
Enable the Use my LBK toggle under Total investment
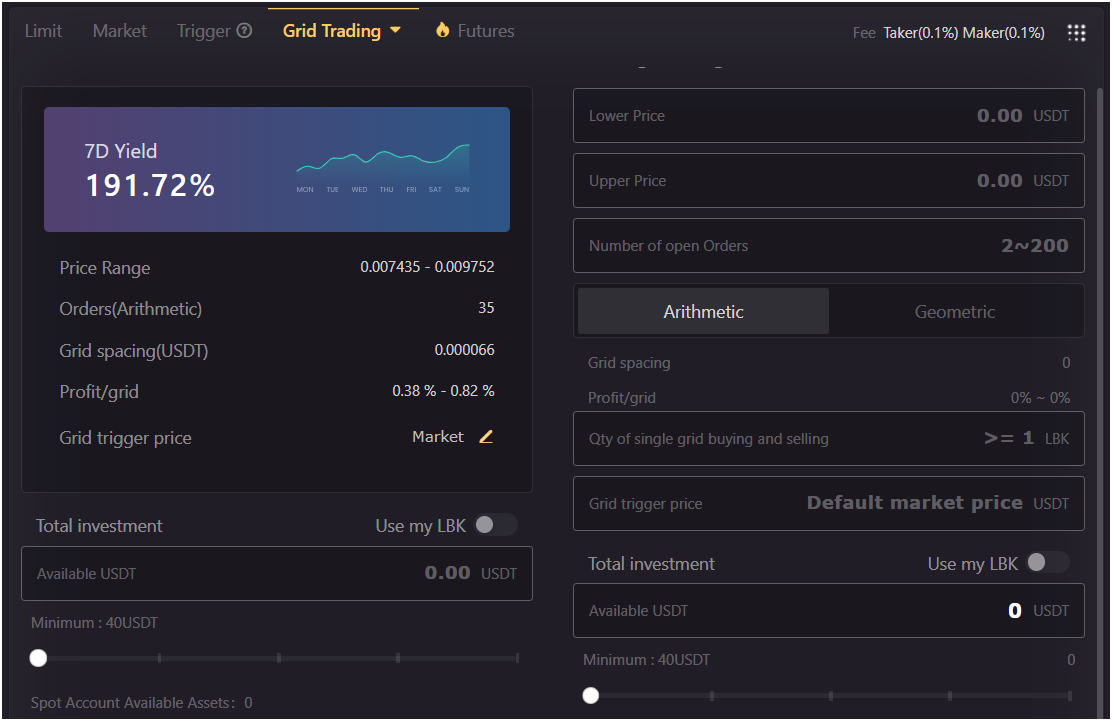click(498, 524)
